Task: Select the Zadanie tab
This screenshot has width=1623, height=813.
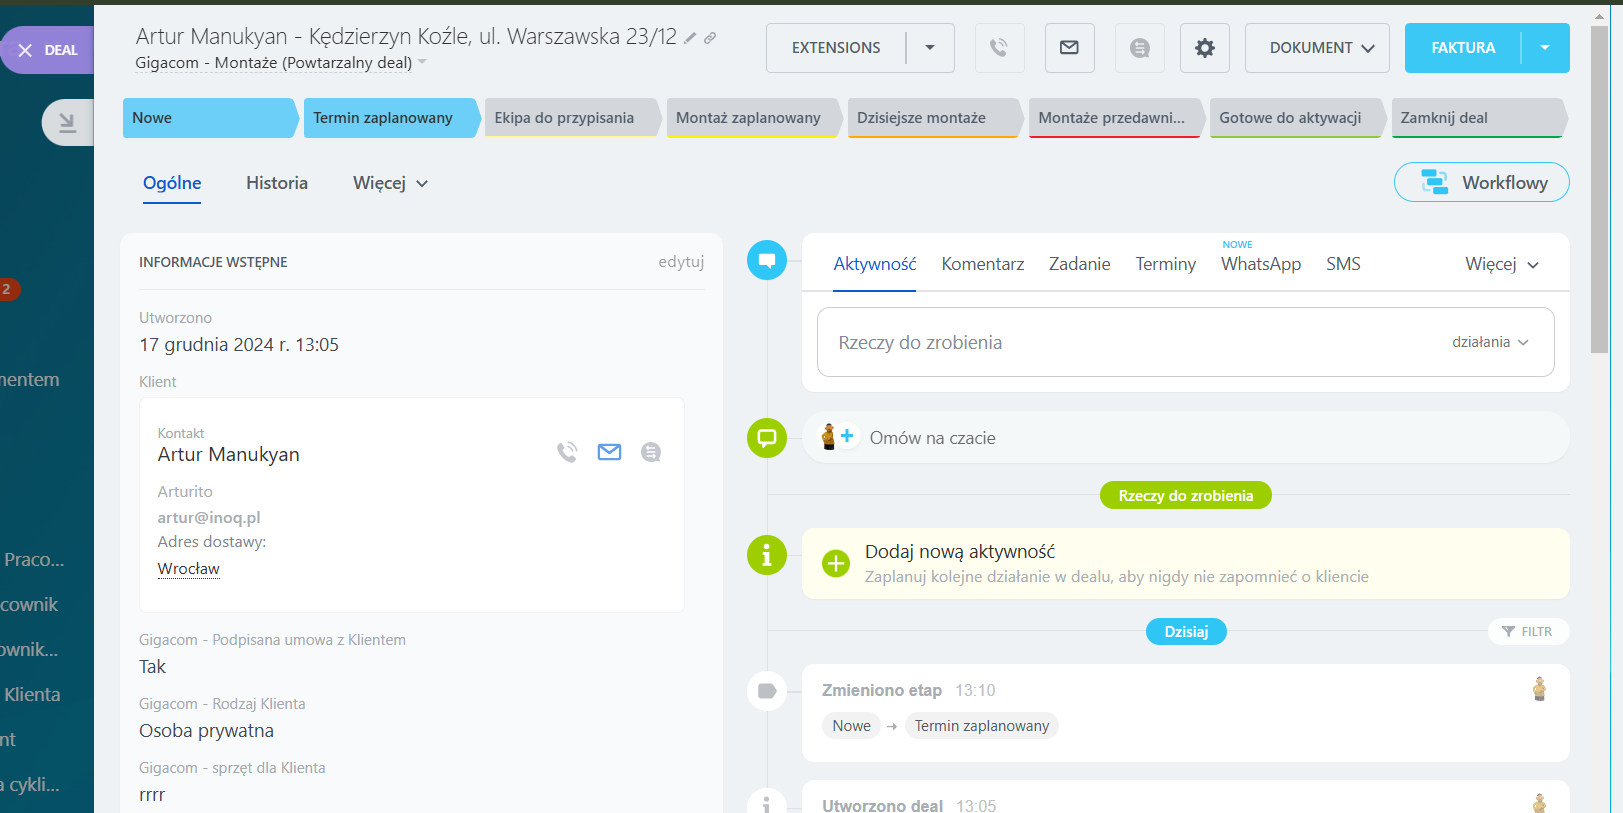Action: [1079, 264]
